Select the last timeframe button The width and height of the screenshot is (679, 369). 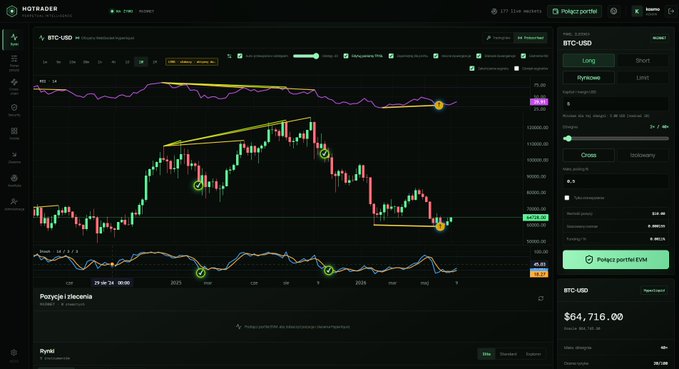click(155, 62)
